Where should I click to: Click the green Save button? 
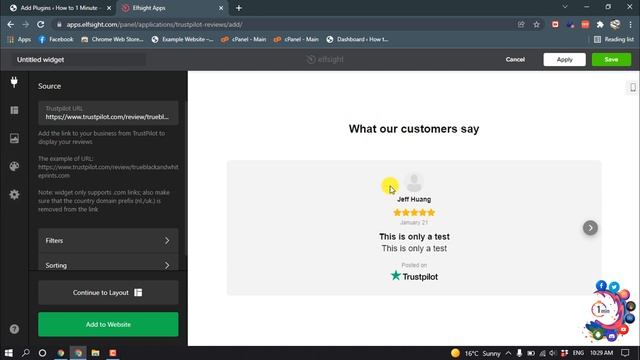[x=611, y=60]
